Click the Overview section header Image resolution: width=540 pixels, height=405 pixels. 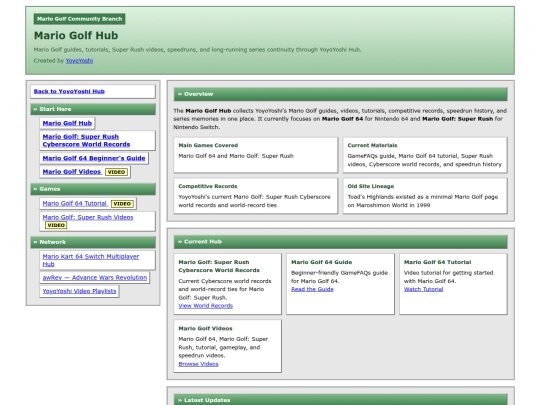click(341, 94)
